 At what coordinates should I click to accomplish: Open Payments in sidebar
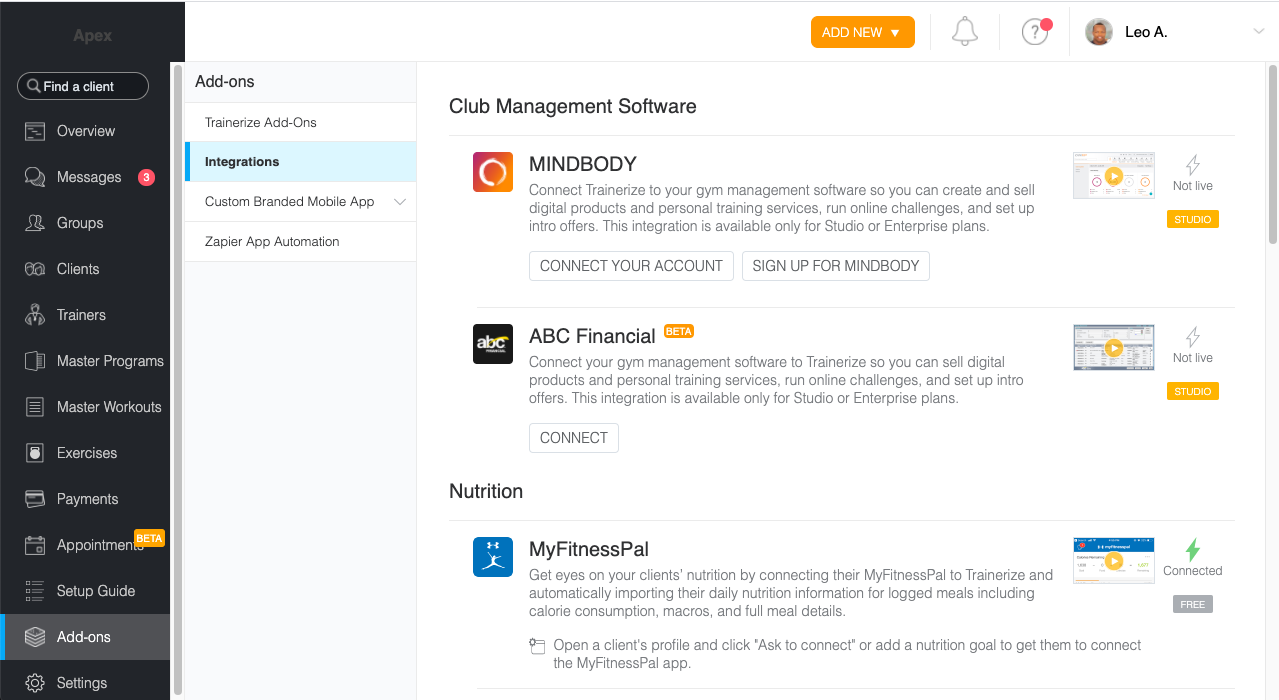tap(86, 499)
